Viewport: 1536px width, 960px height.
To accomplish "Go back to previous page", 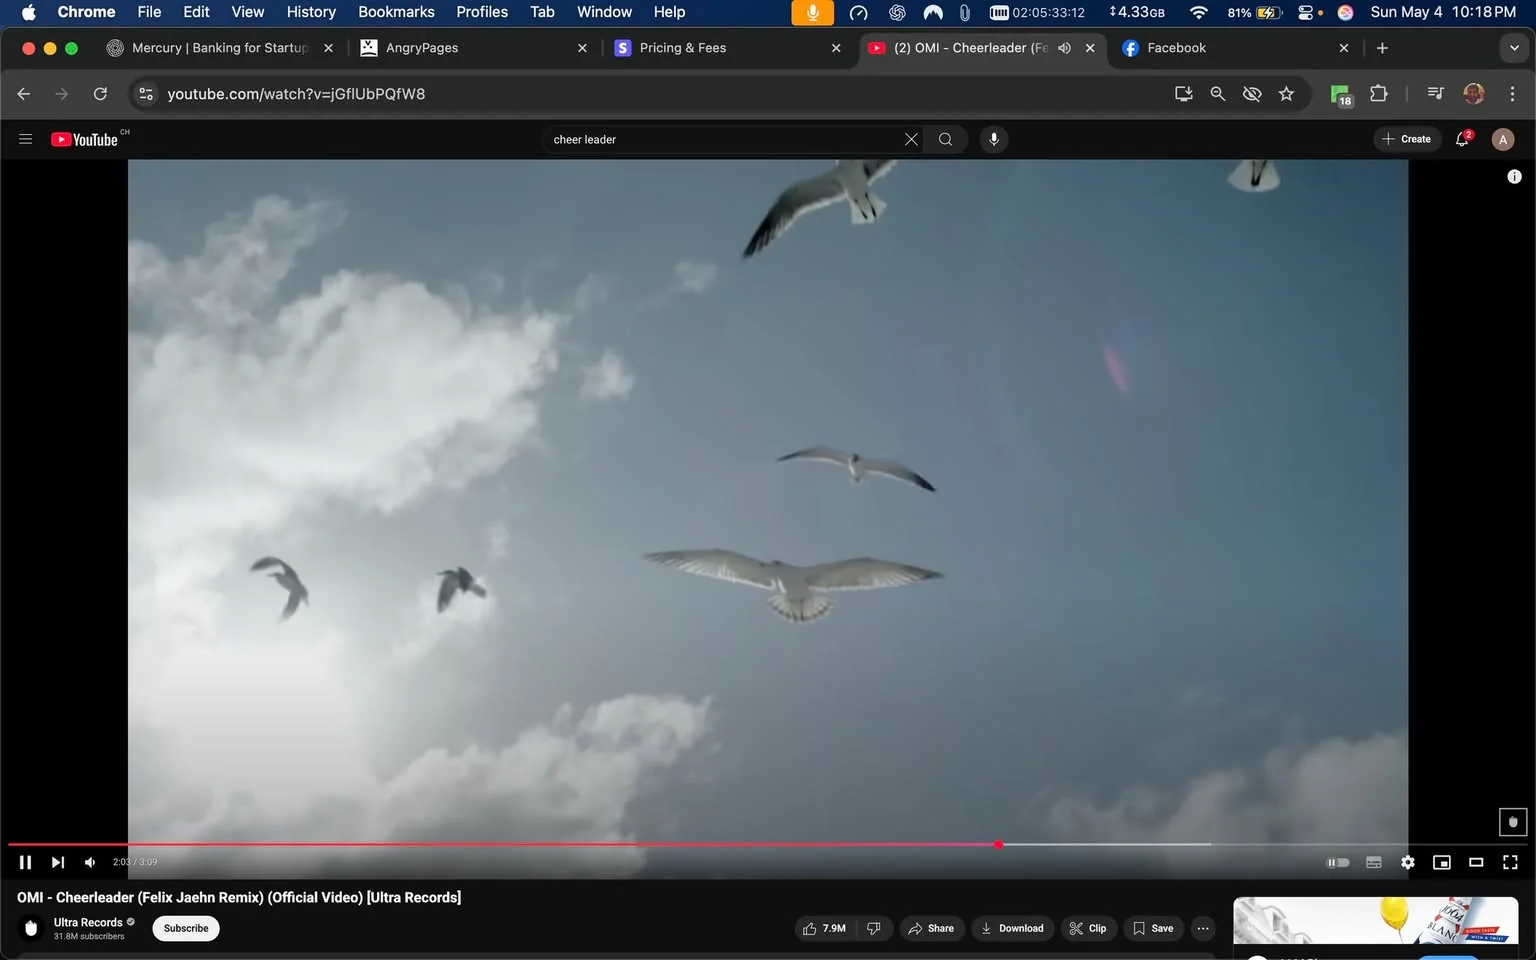I will pos(24,94).
